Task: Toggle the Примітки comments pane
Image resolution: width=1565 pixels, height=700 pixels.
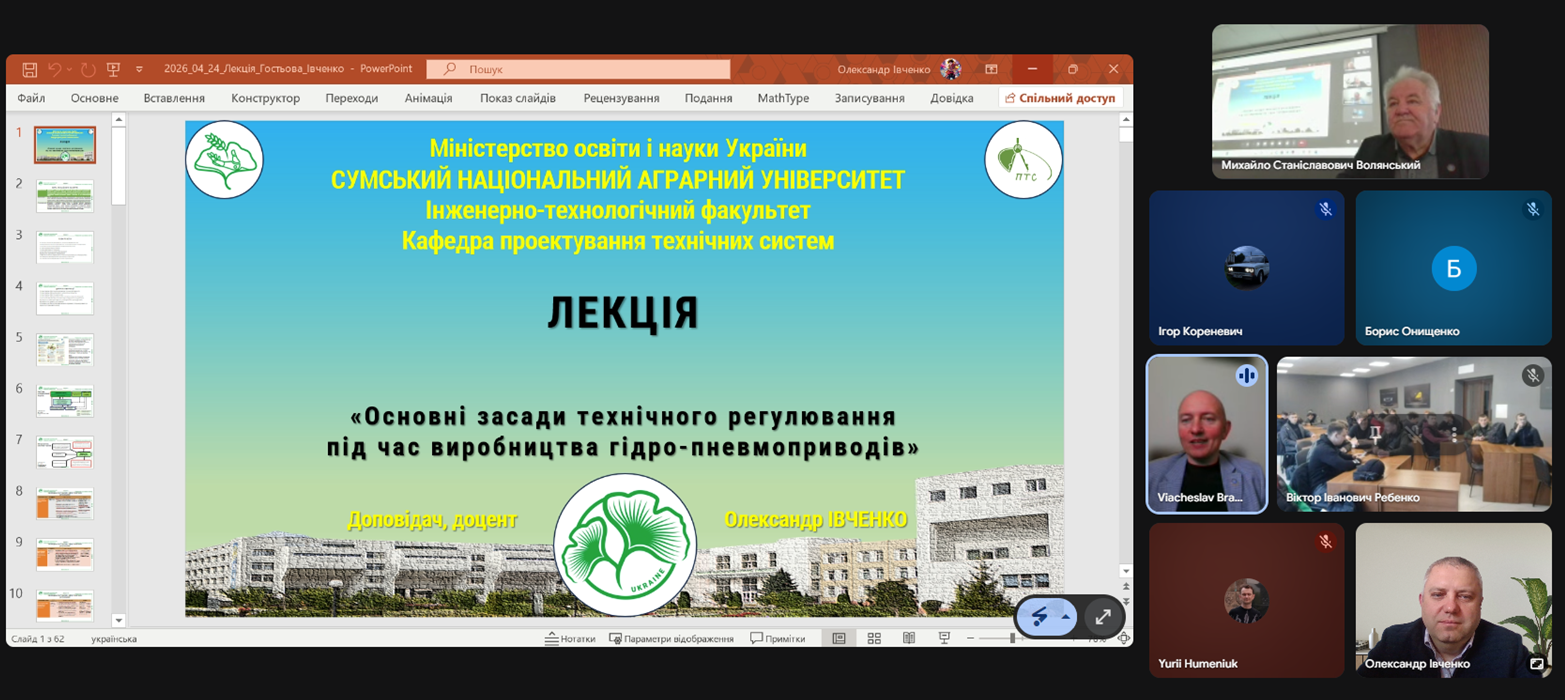Action: (x=777, y=638)
